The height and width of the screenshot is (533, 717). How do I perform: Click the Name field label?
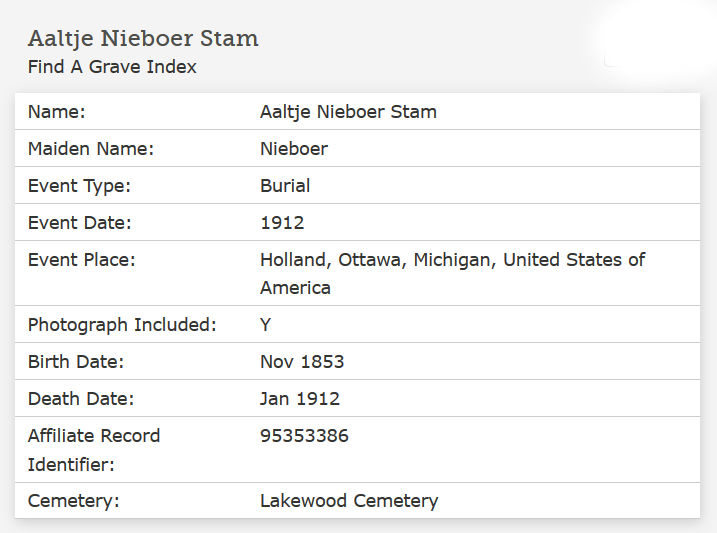pyautogui.click(x=57, y=112)
